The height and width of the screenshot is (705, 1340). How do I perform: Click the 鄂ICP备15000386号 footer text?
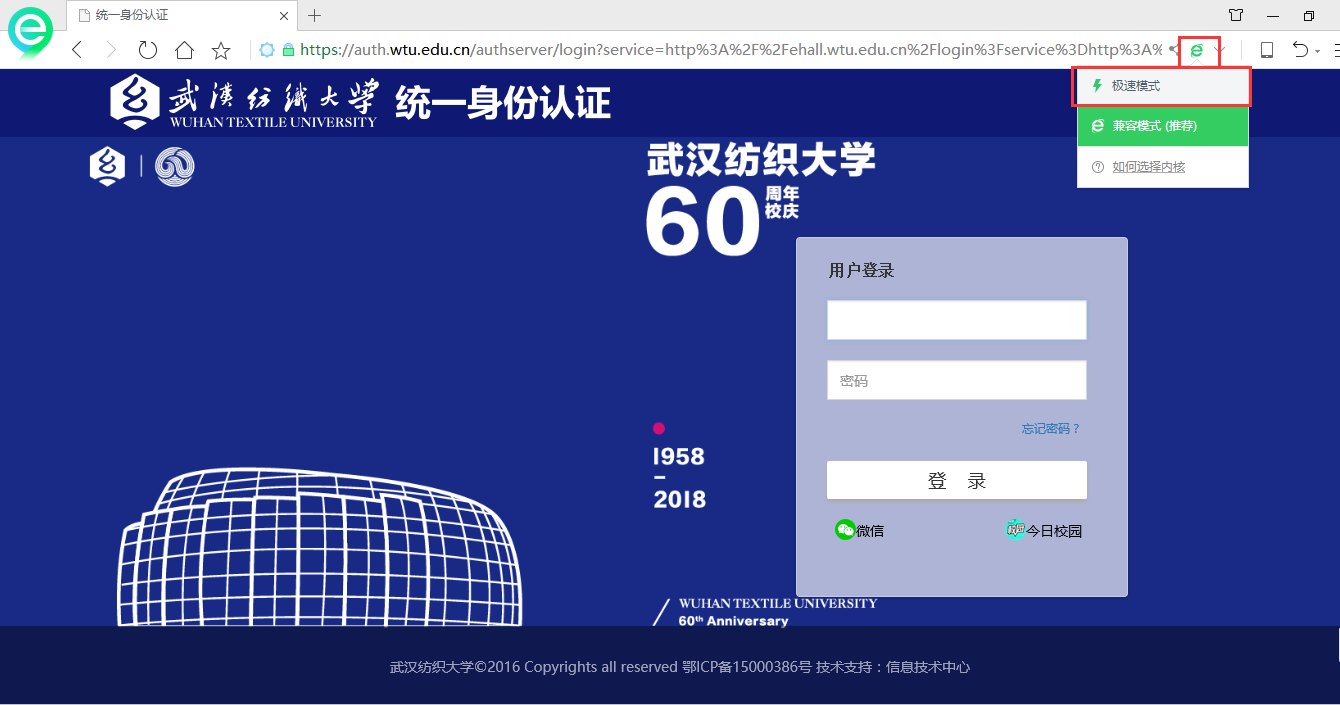tap(747, 667)
